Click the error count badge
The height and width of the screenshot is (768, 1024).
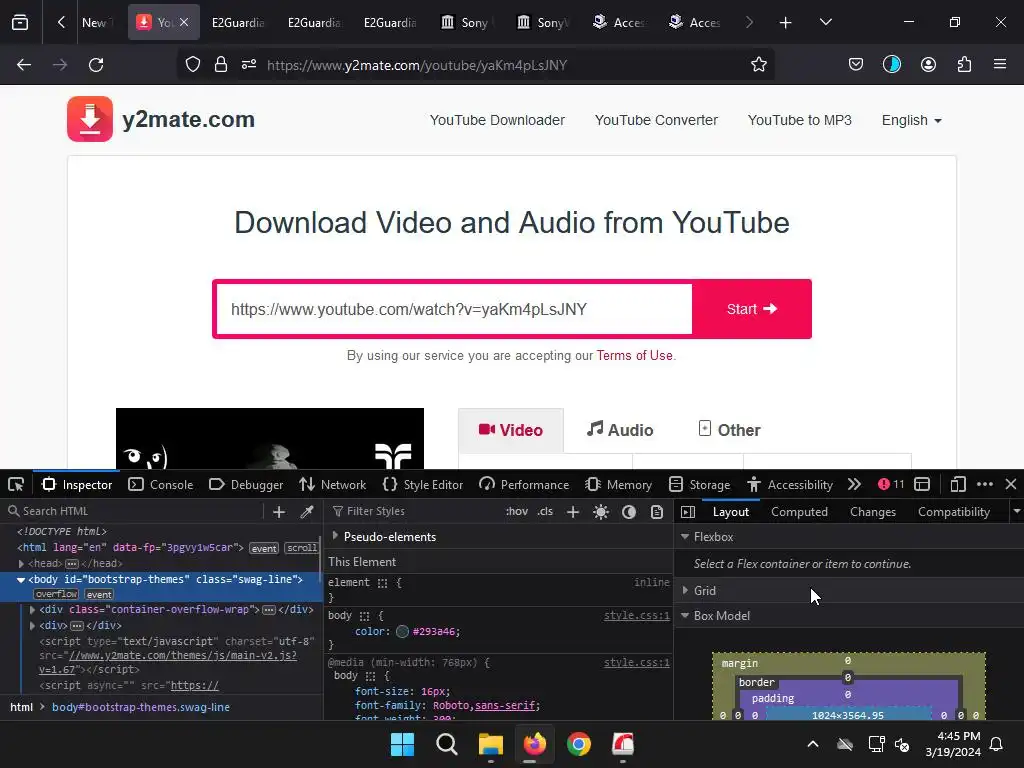pos(891,485)
